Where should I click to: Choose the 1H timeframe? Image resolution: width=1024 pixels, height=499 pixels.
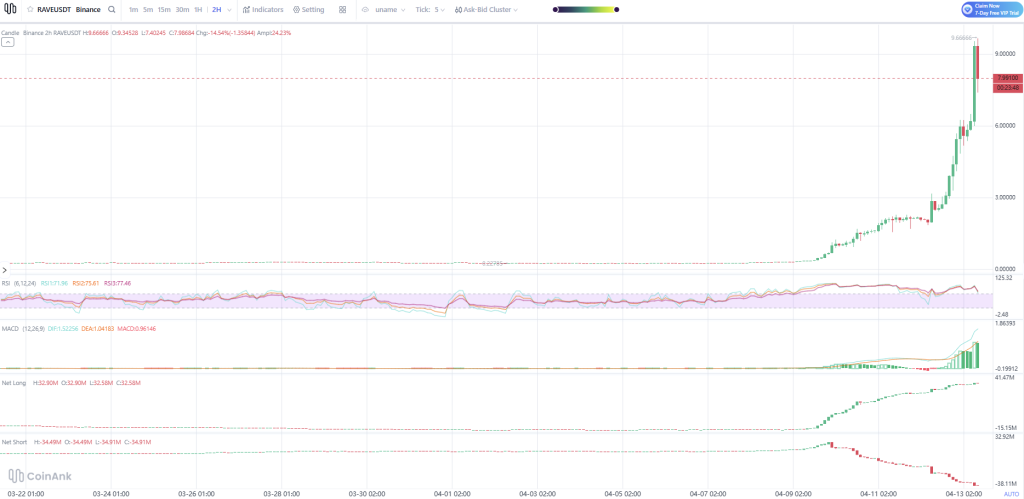(198, 9)
